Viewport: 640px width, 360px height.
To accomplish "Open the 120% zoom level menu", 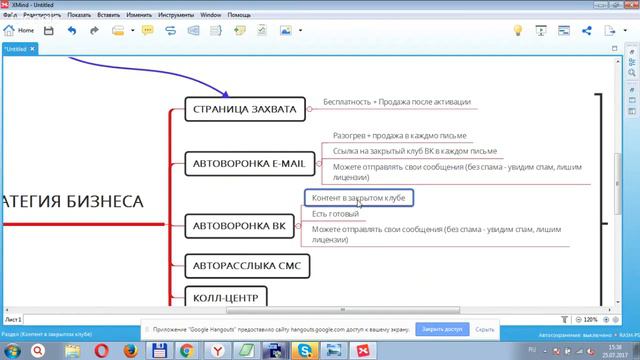I will [590, 320].
